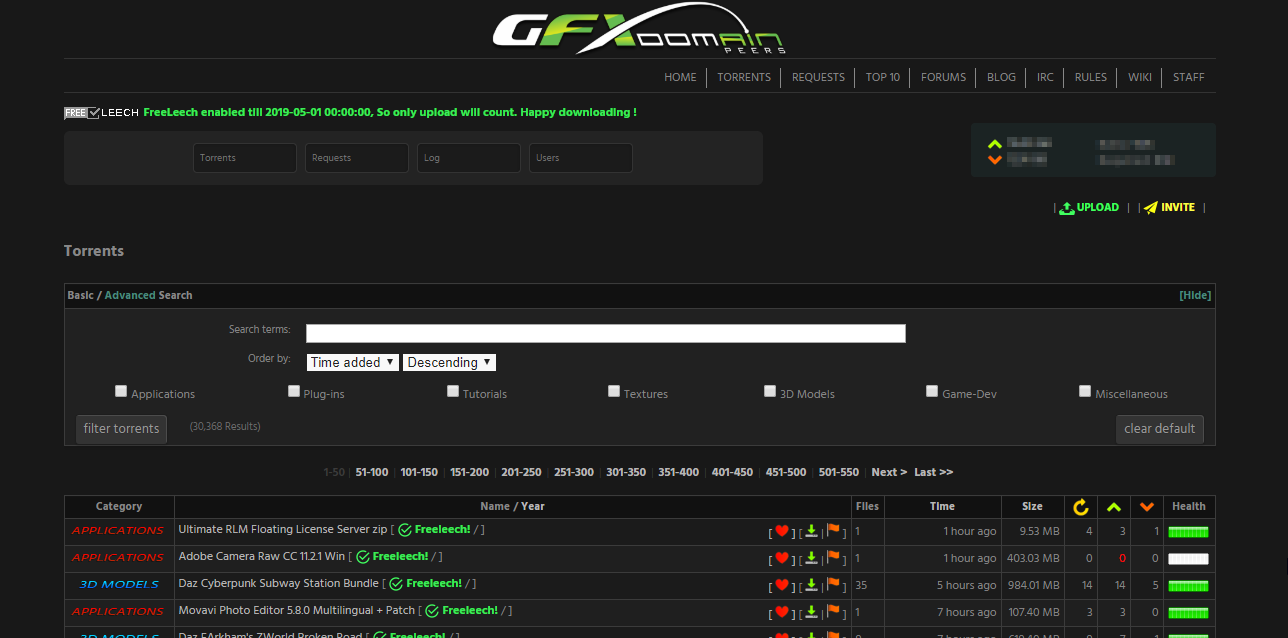Open the Time added order dropdown
The height and width of the screenshot is (638, 1288).
(352, 361)
